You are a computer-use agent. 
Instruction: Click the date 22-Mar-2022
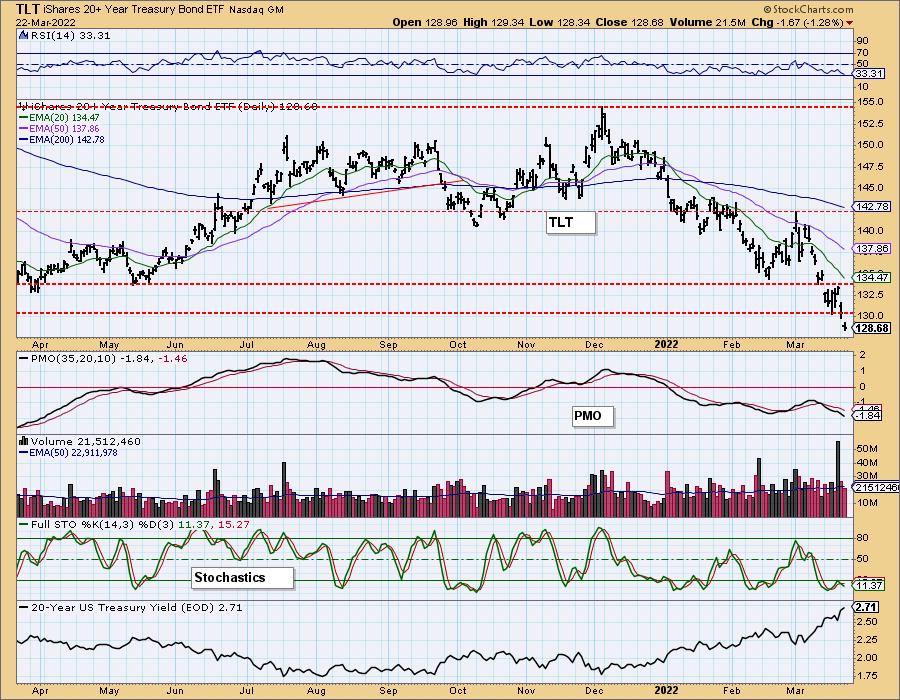(x=45, y=22)
